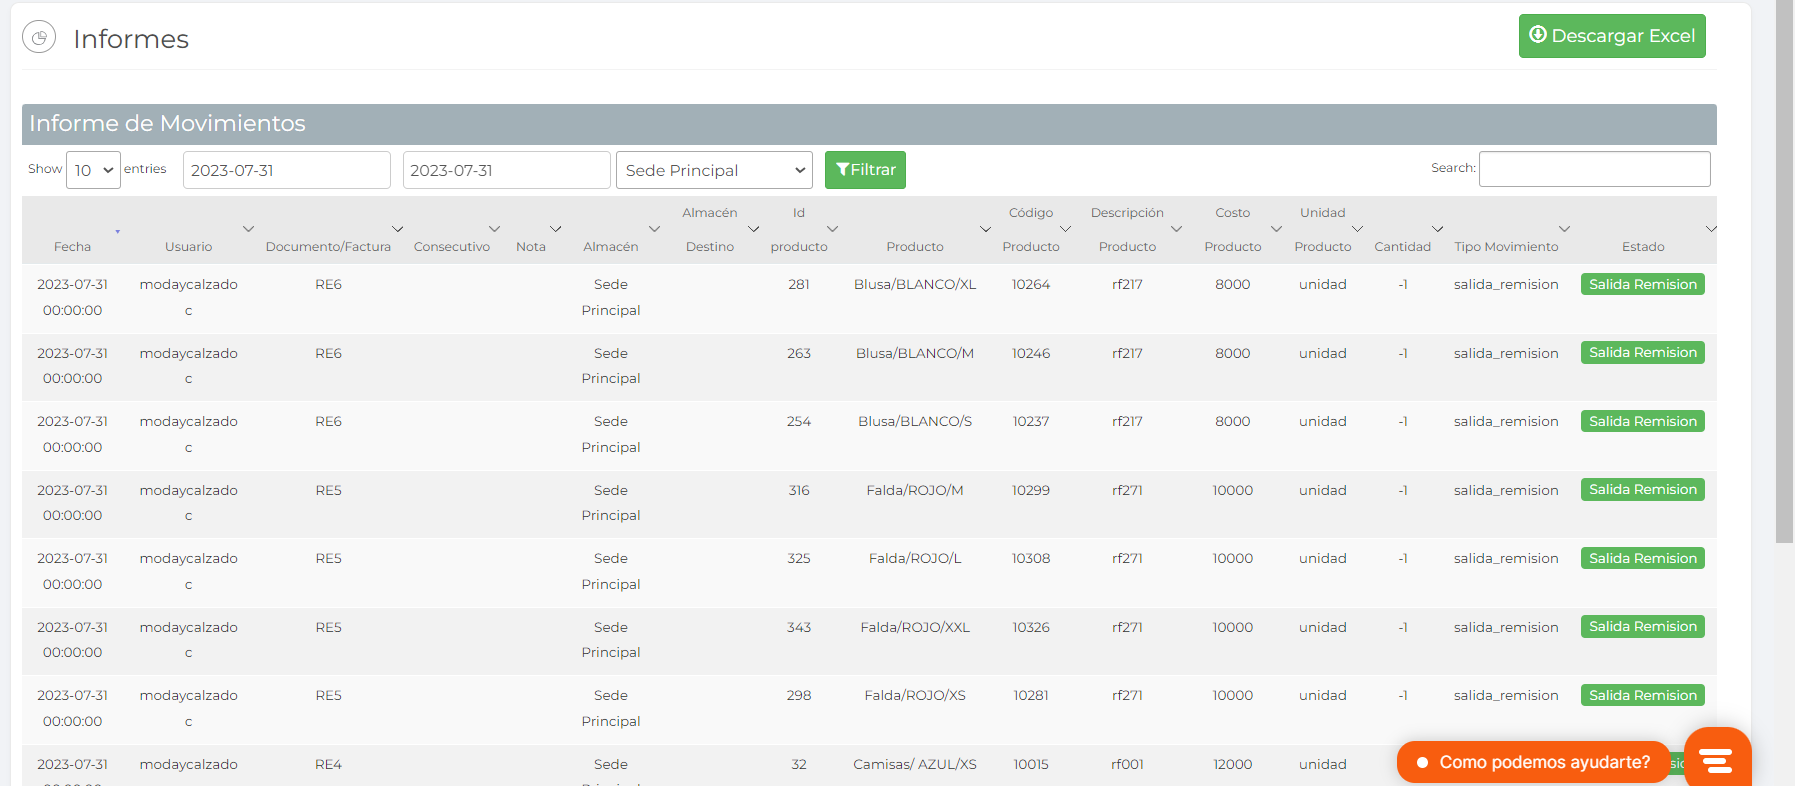Click the start date field
This screenshot has width=1795, height=786.
(287, 170)
